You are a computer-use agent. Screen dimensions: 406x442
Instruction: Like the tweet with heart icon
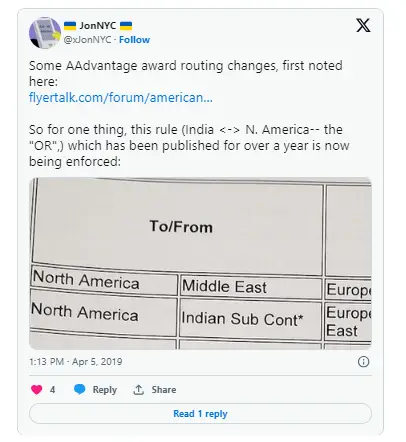[x=37, y=389]
